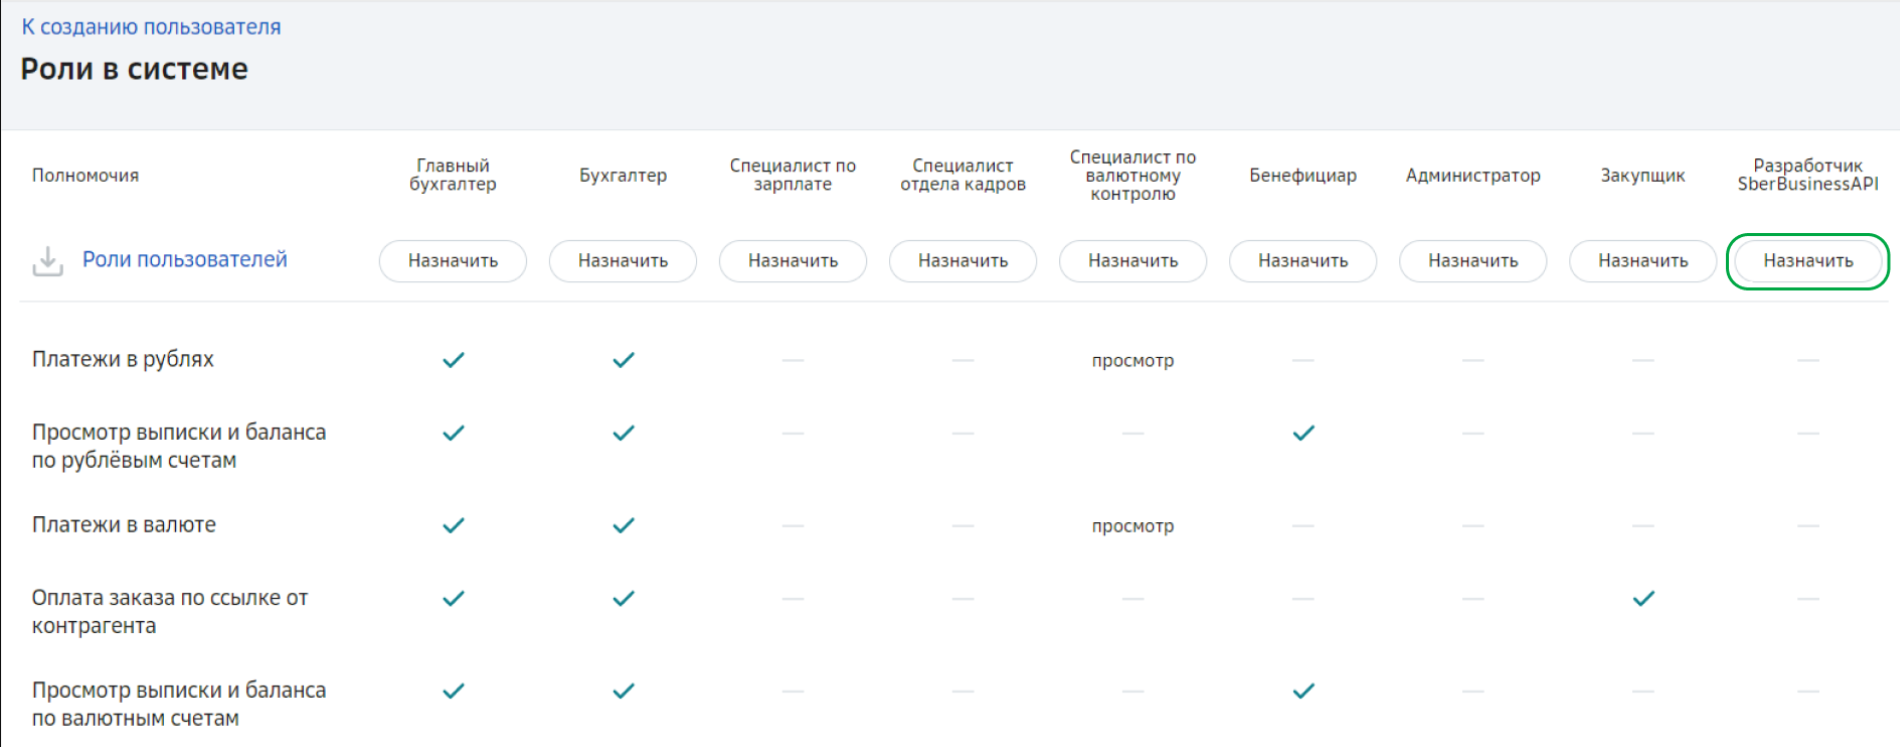The width and height of the screenshot is (1900, 747).
Task: Click просмотр in Платежи в валюте row
Action: 1133,526
